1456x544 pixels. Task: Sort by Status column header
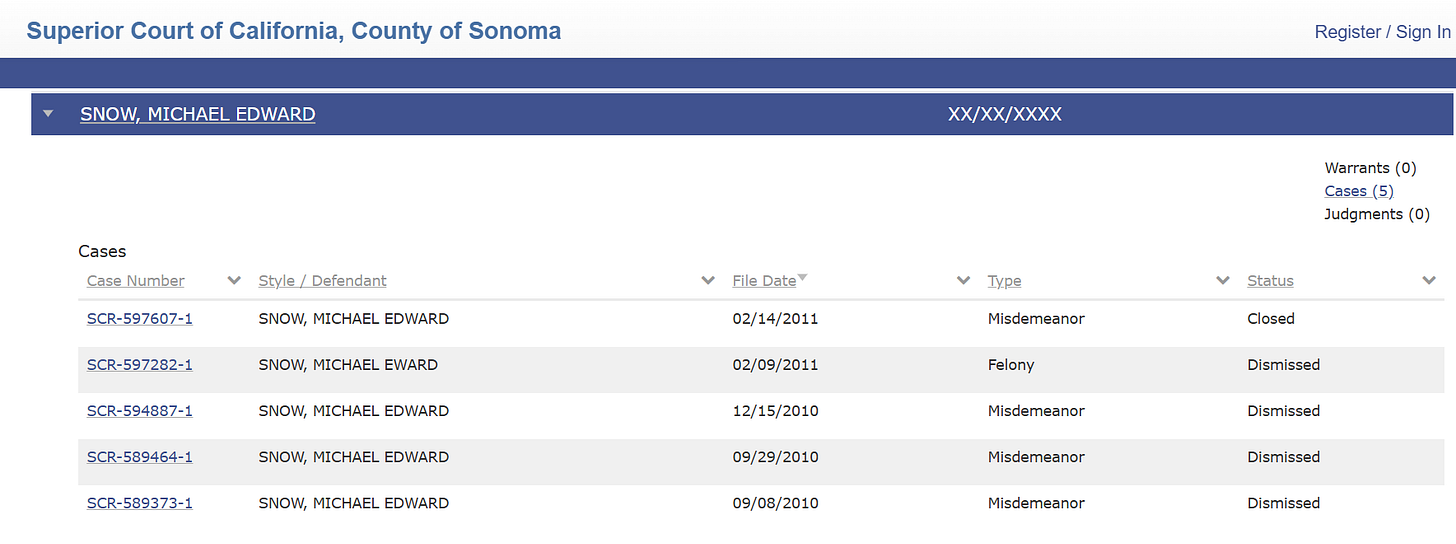pyautogui.click(x=1270, y=281)
